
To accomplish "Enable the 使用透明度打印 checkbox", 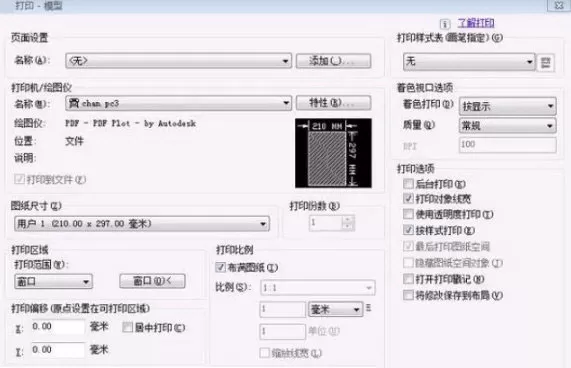I will point(409,214).
